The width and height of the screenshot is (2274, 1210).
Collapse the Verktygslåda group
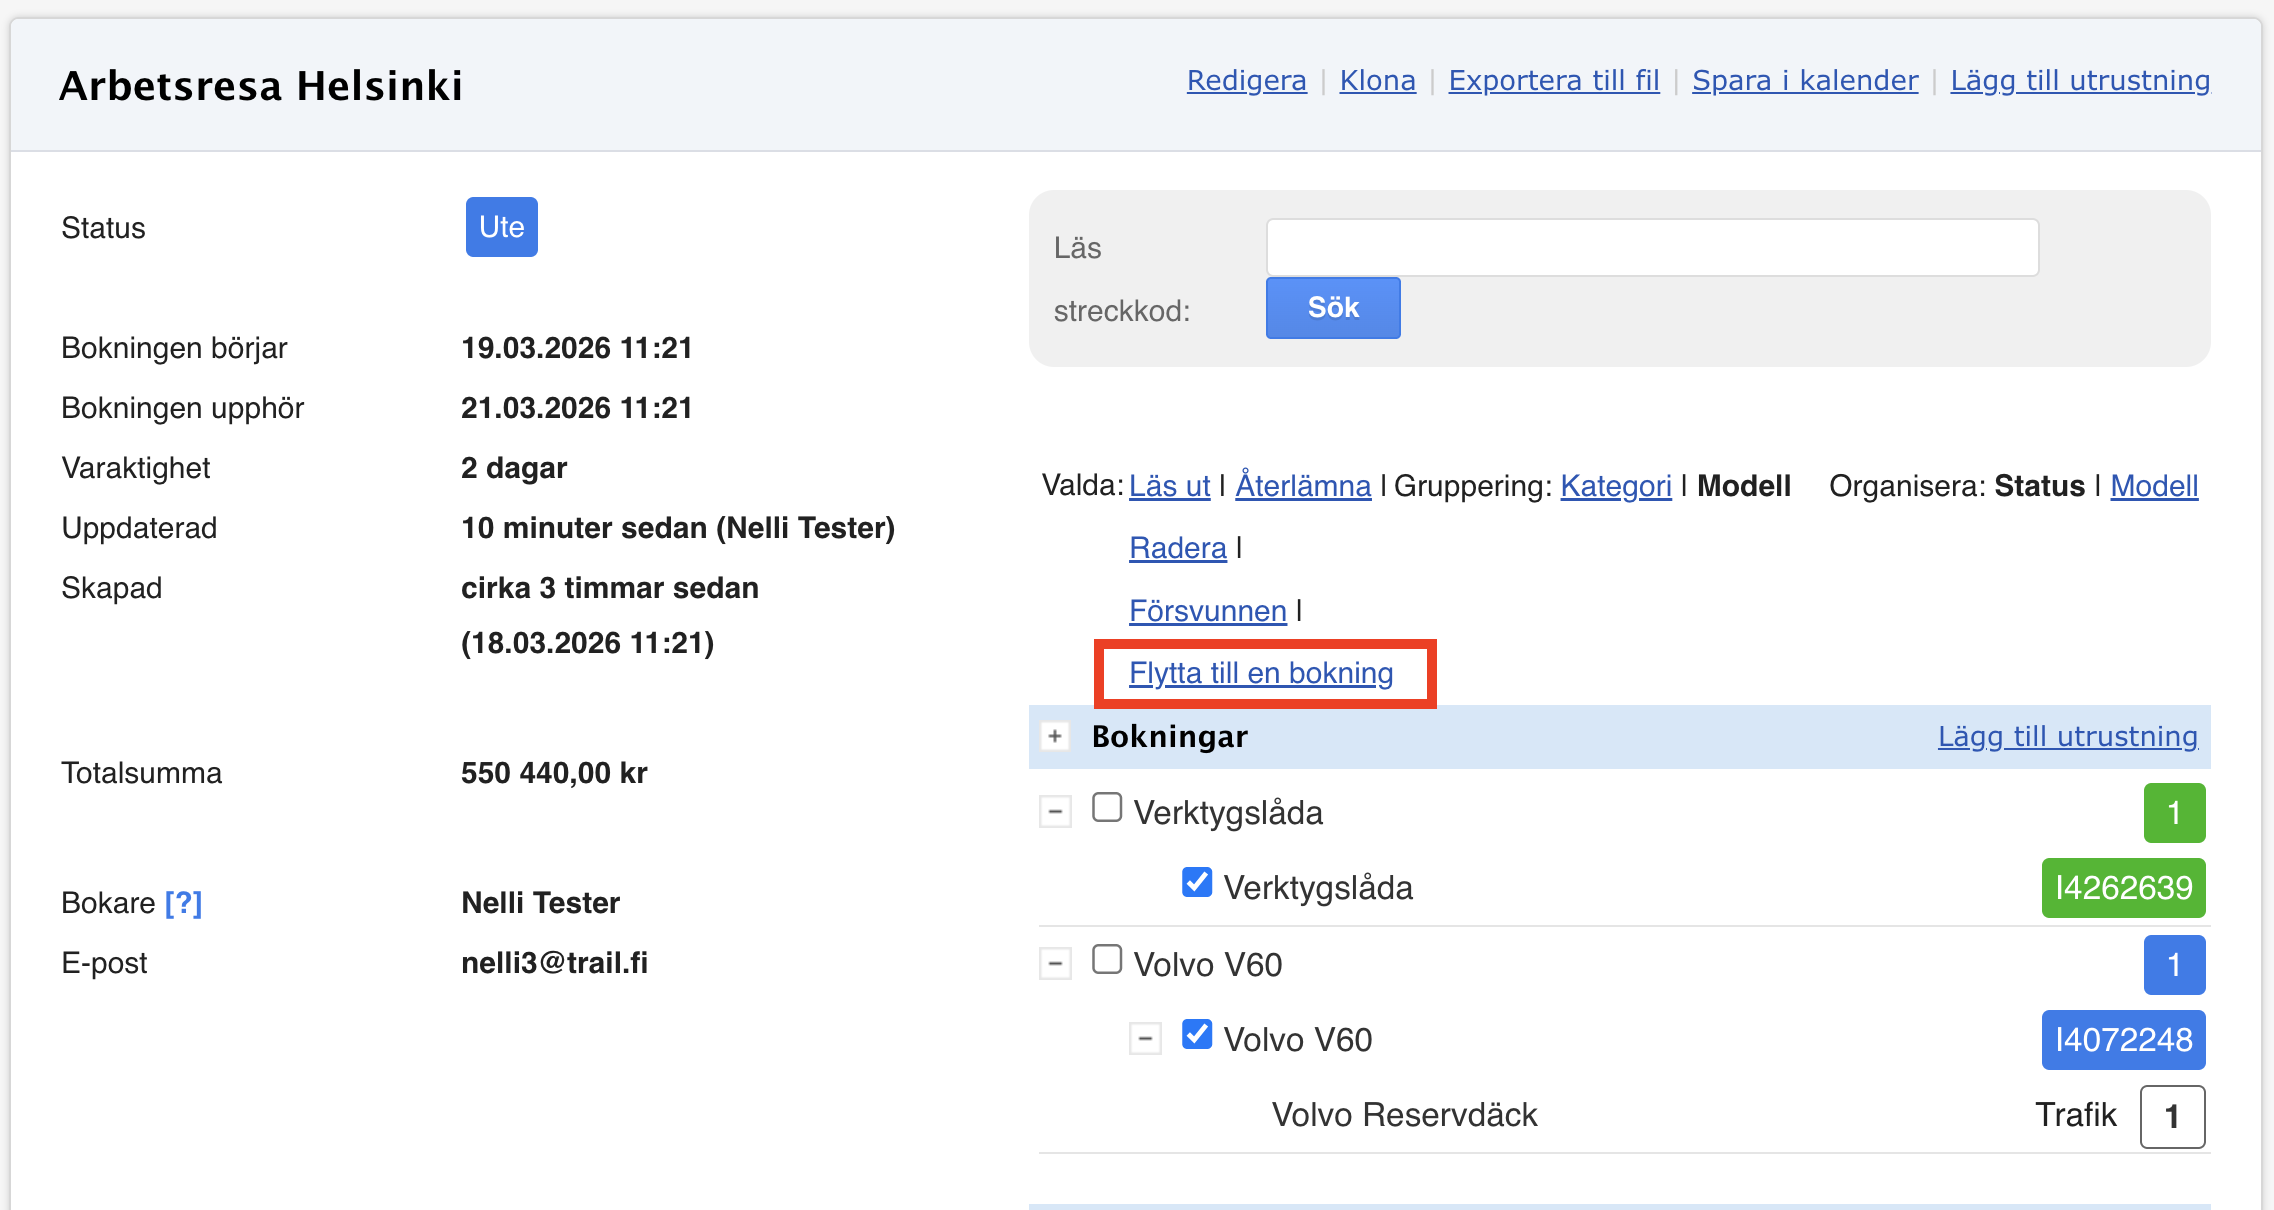click(1055, 811)
